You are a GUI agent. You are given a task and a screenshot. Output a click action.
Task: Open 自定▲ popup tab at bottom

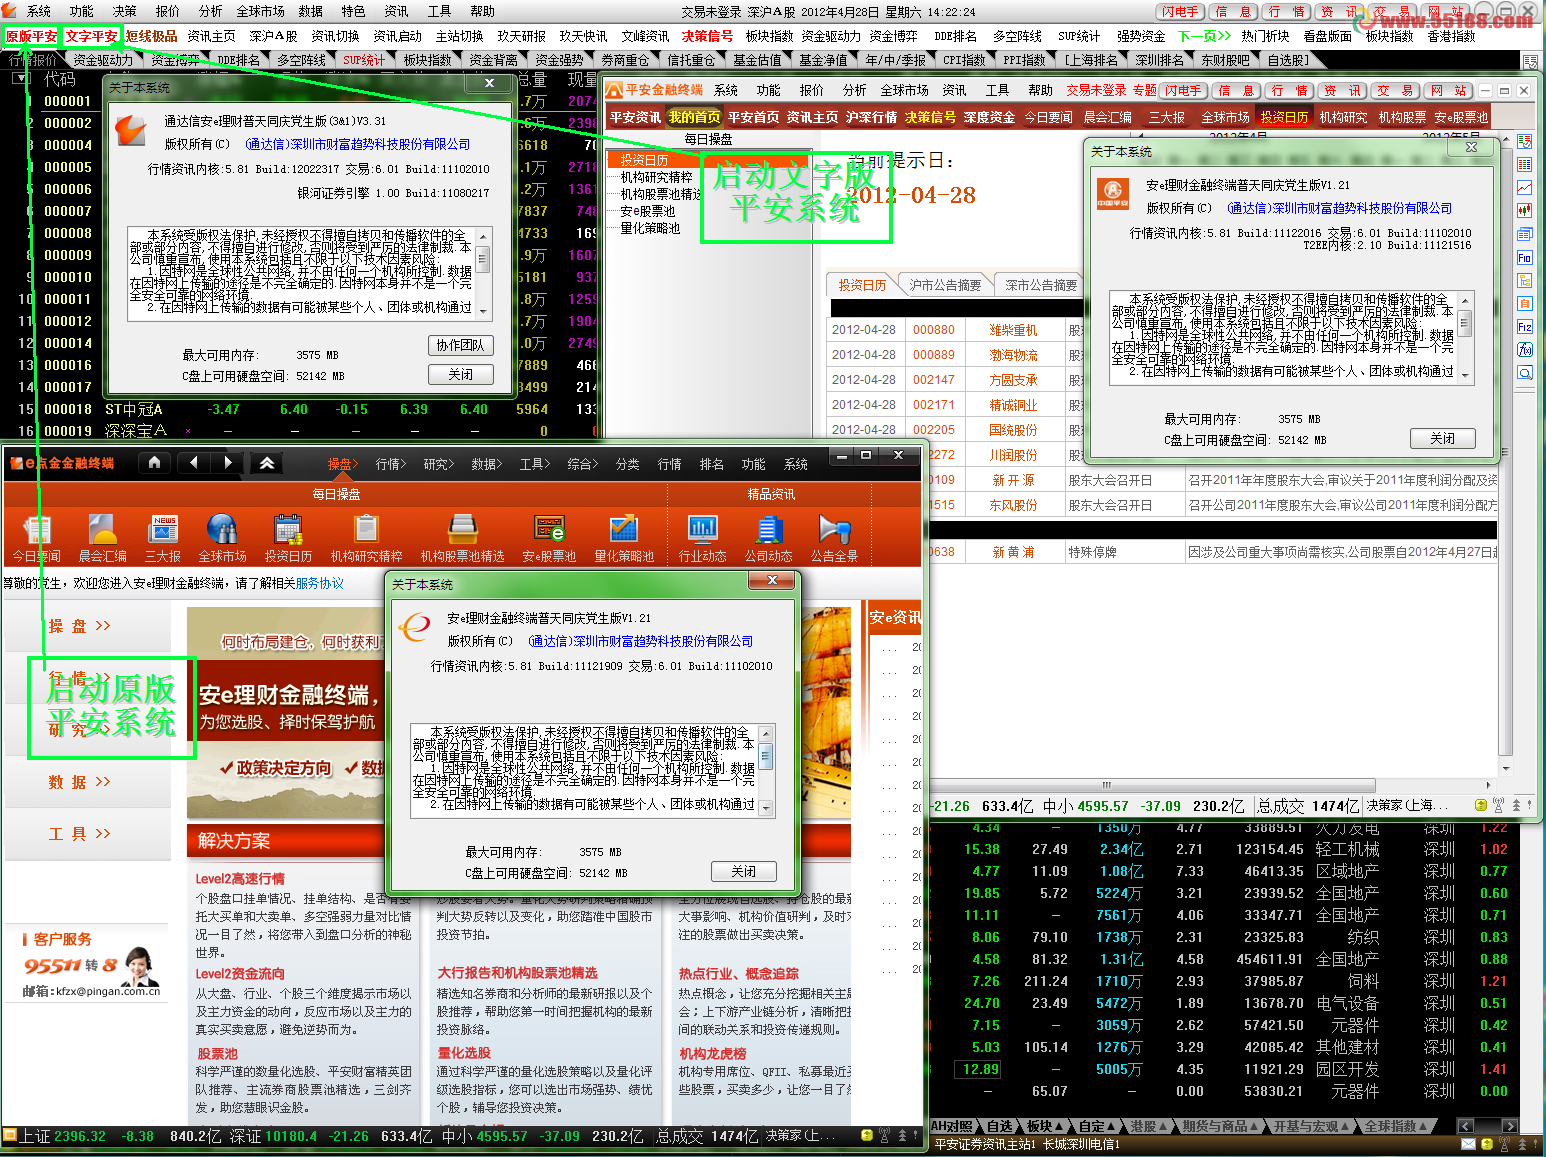click(x=1097, y=1126)
